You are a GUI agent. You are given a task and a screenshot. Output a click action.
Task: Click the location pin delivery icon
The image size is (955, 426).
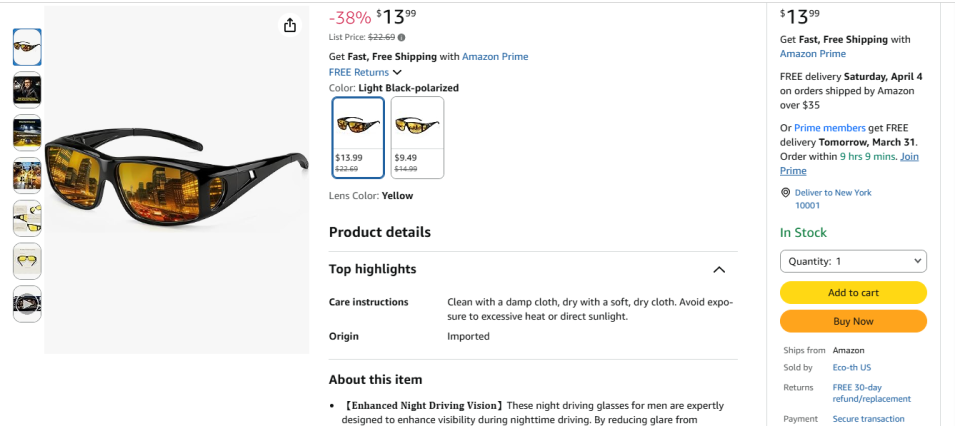(785, 192)
